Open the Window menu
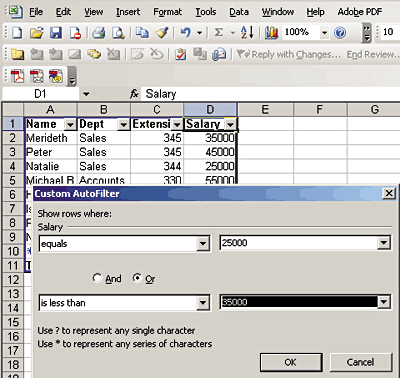400x378 pixels. point(278,12)
